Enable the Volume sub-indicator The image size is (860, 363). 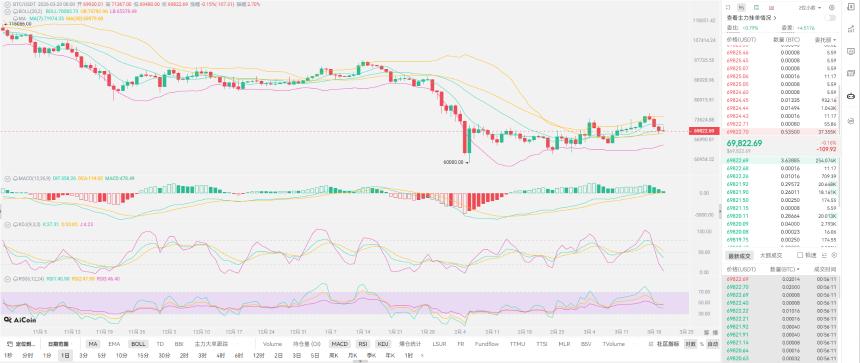272,344
